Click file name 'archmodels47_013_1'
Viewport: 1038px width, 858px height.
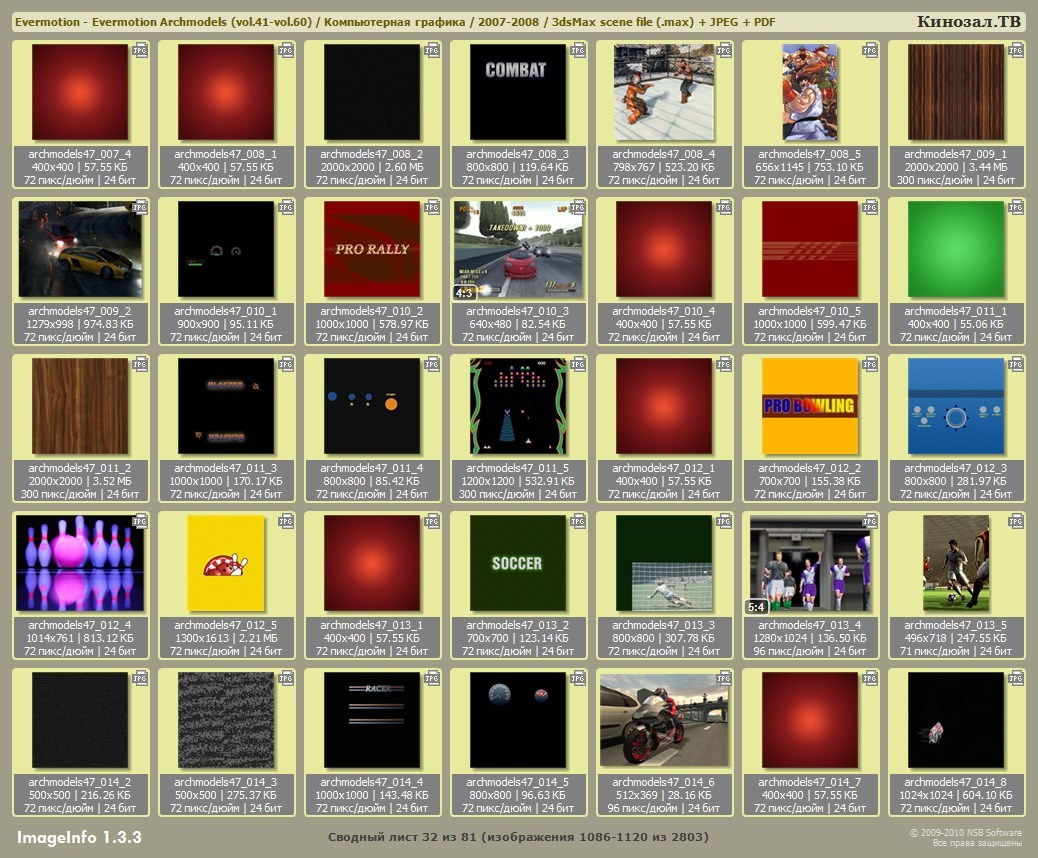tap(372, 625)
